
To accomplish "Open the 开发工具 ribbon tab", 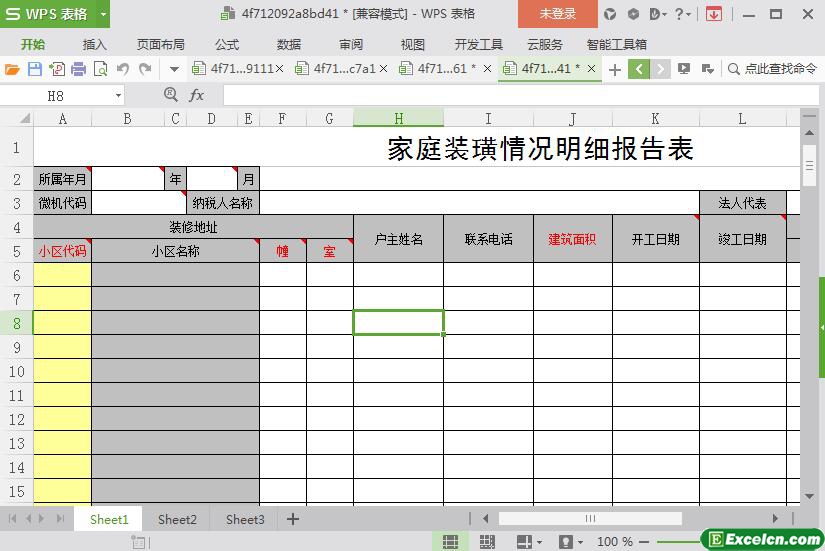I will 479,45.
